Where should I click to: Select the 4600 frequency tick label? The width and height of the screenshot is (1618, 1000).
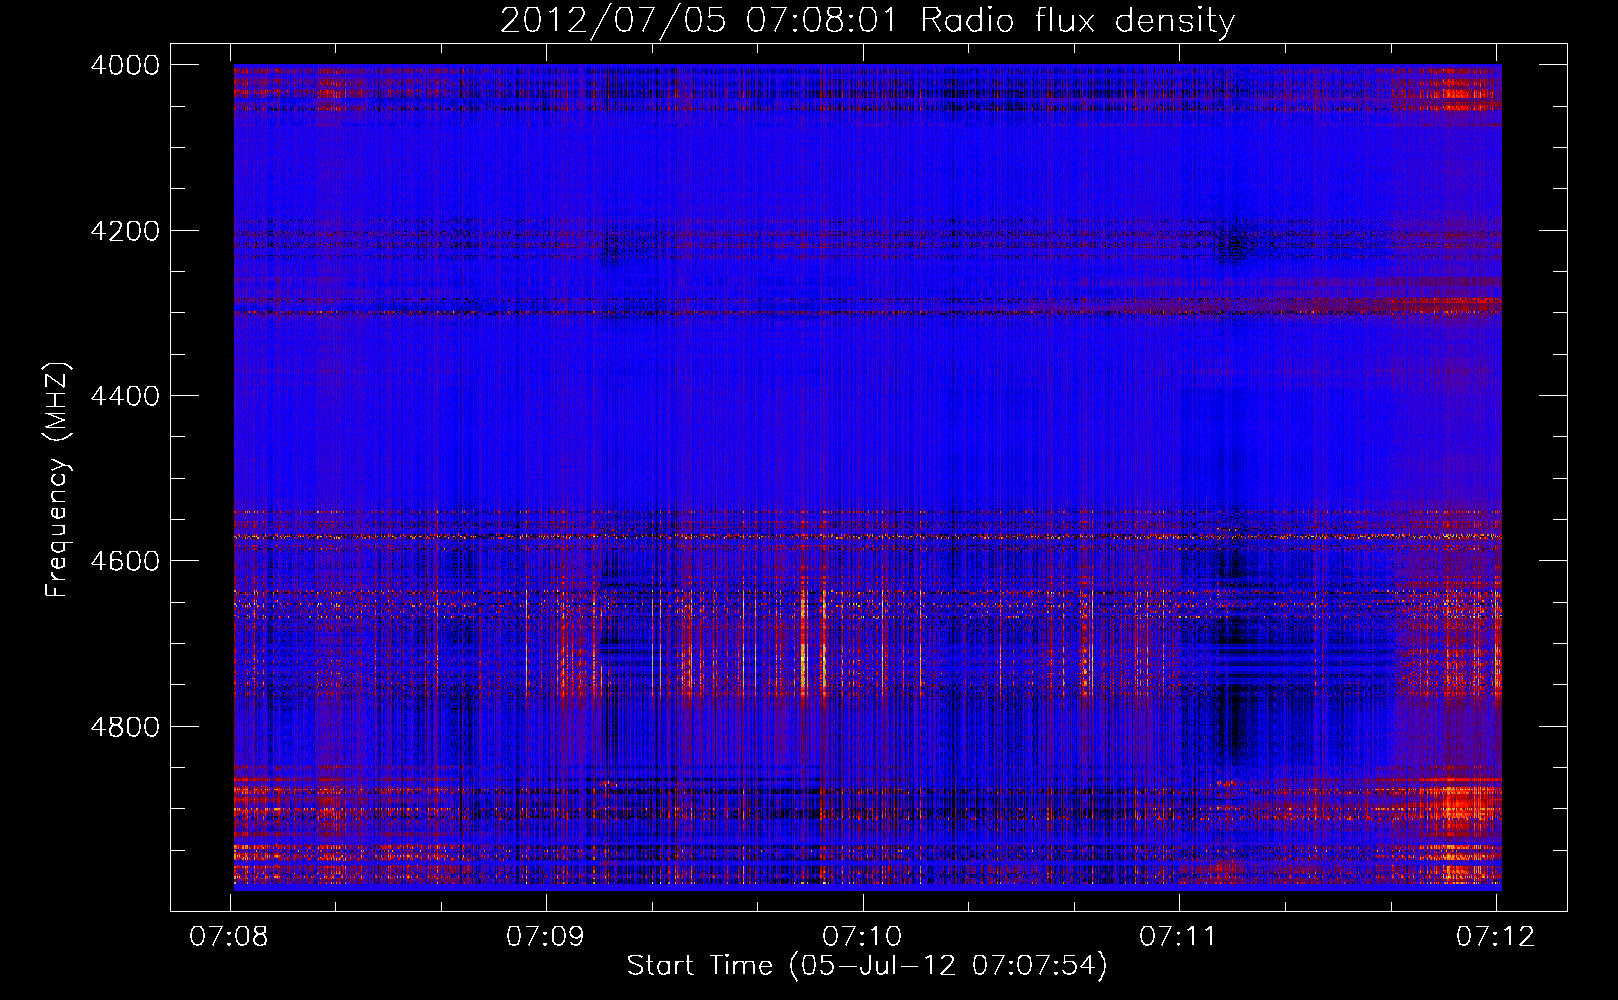(x=125, y=561)
